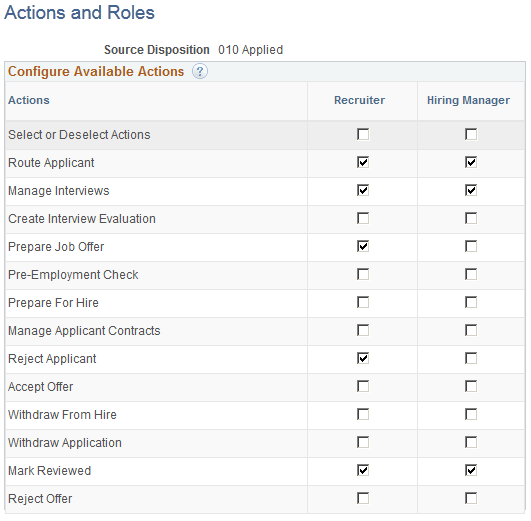Enable Recruiter for Reject Offer
The image size is (531, 521).
tap(363, 498)
